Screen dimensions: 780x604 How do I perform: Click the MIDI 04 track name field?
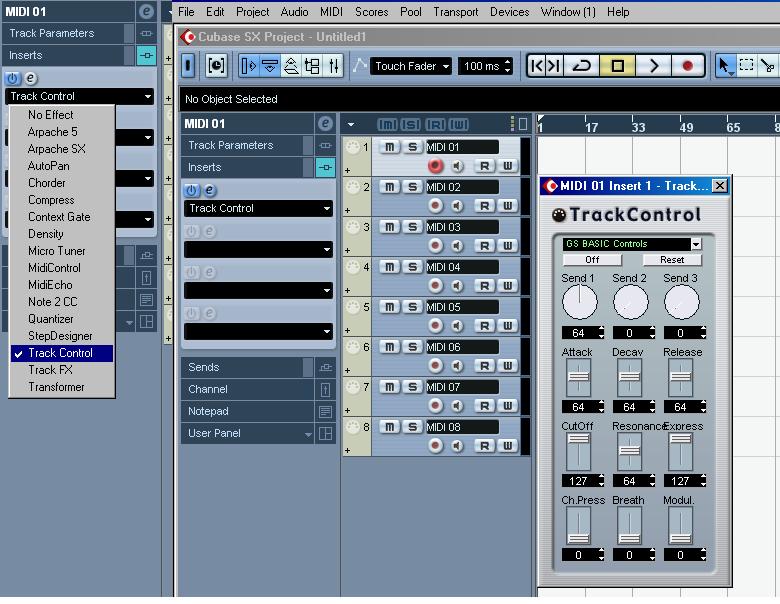462,267
